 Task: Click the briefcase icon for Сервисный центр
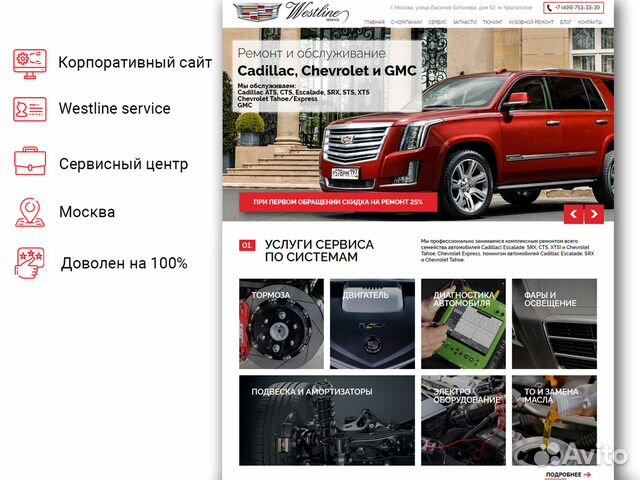(x=30, y=162)
